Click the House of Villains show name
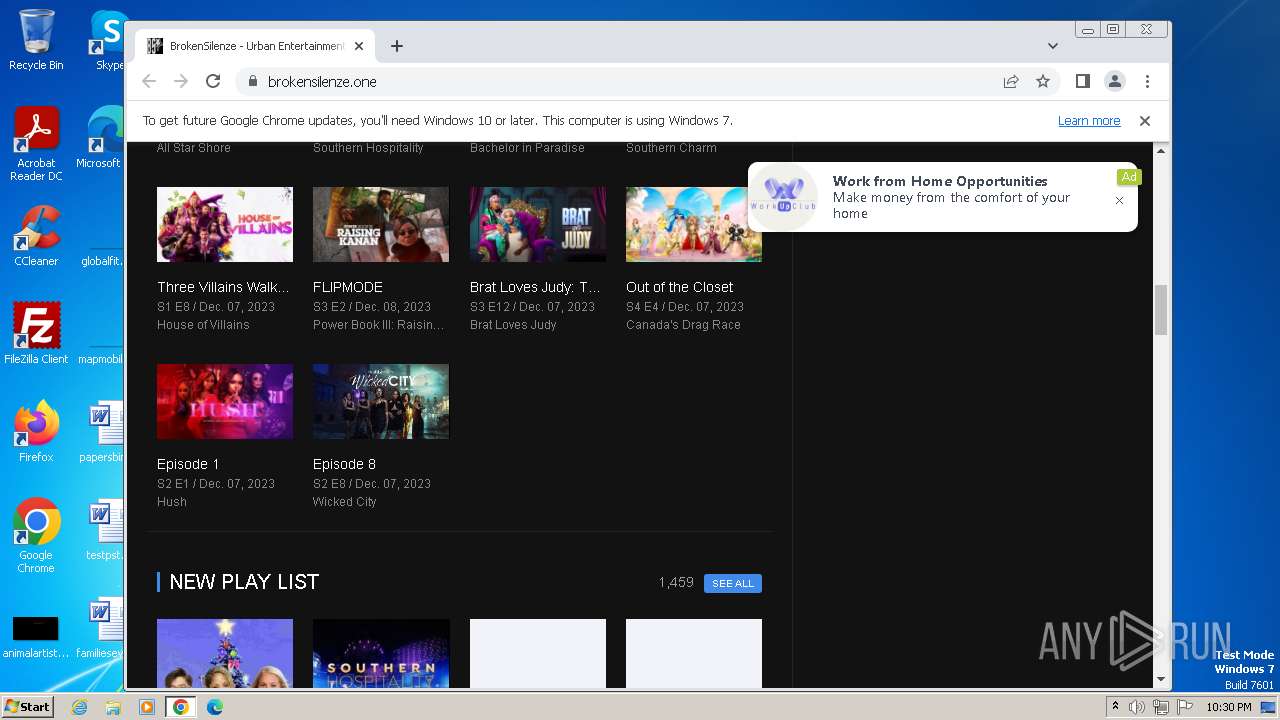 [203, 325]
